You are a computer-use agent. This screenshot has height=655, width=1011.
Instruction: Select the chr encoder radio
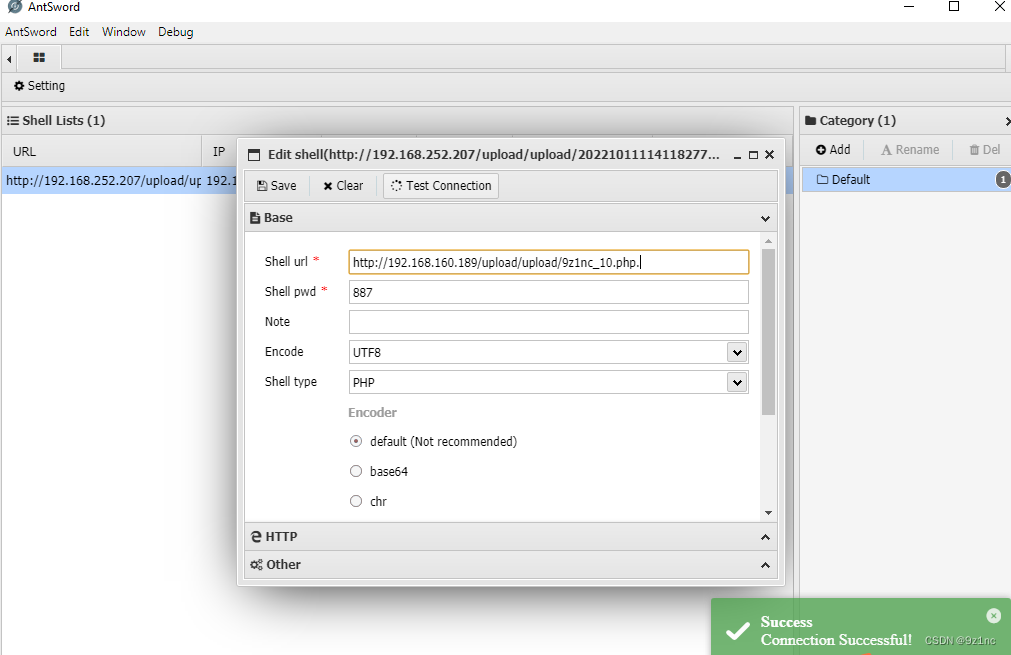(x=356, y=501)
